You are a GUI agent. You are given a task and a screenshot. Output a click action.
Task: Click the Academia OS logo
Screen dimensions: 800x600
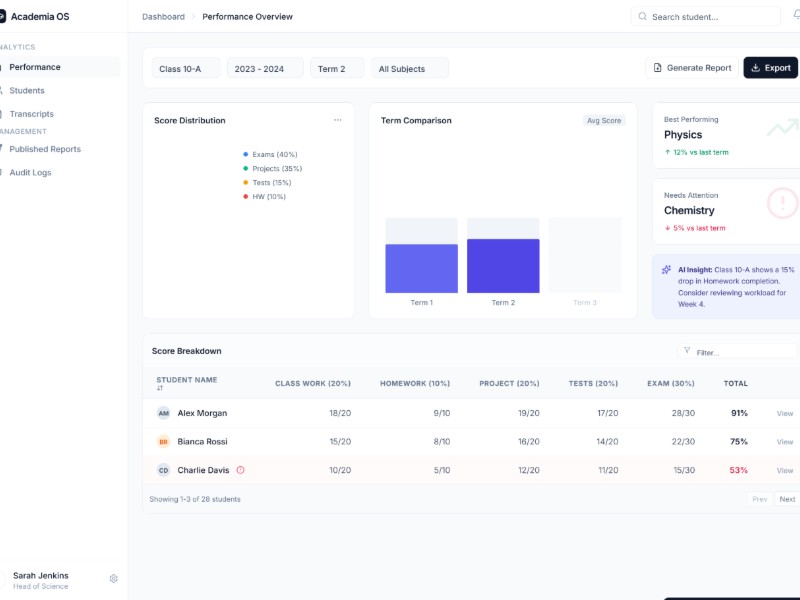point(3,16)
